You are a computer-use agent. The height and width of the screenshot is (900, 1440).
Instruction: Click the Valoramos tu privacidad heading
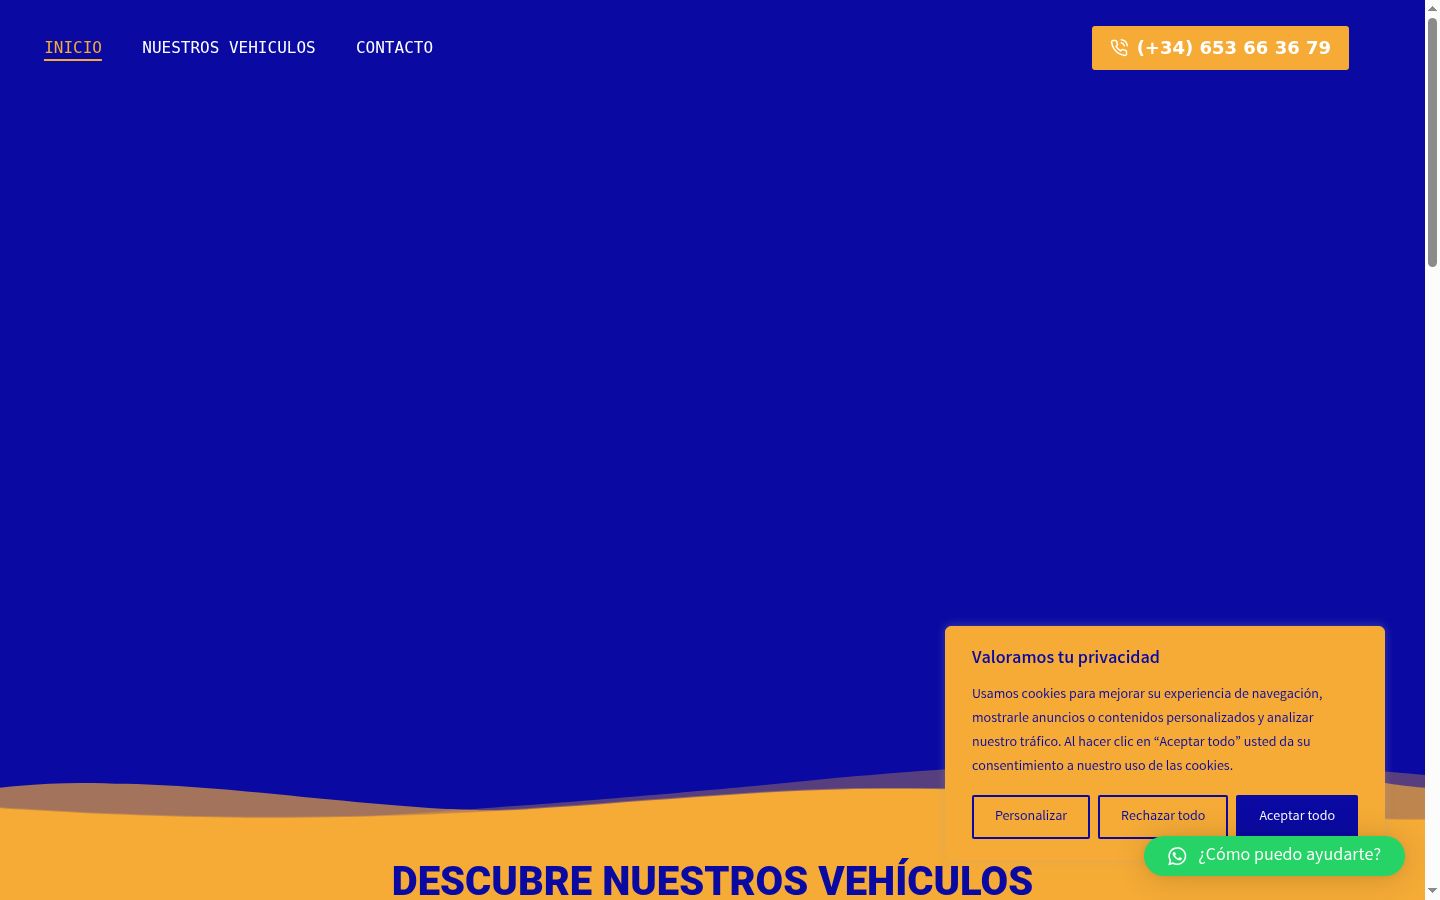[1066, 657]
